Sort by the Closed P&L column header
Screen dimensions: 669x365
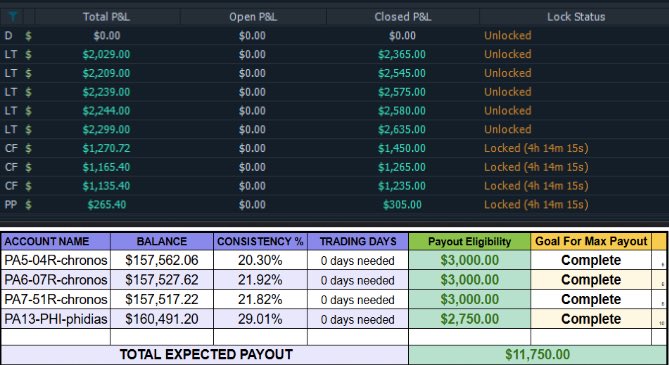(x=402, y=17)
